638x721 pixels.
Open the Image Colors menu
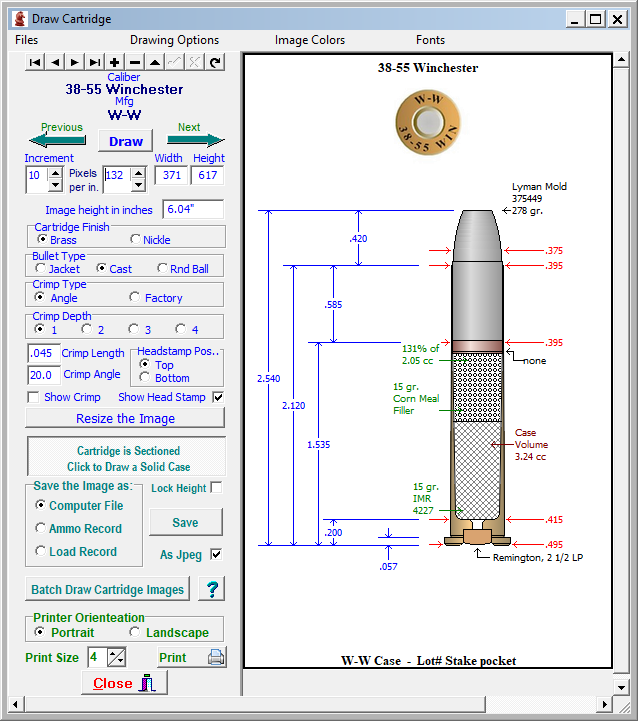coord(310,40)
